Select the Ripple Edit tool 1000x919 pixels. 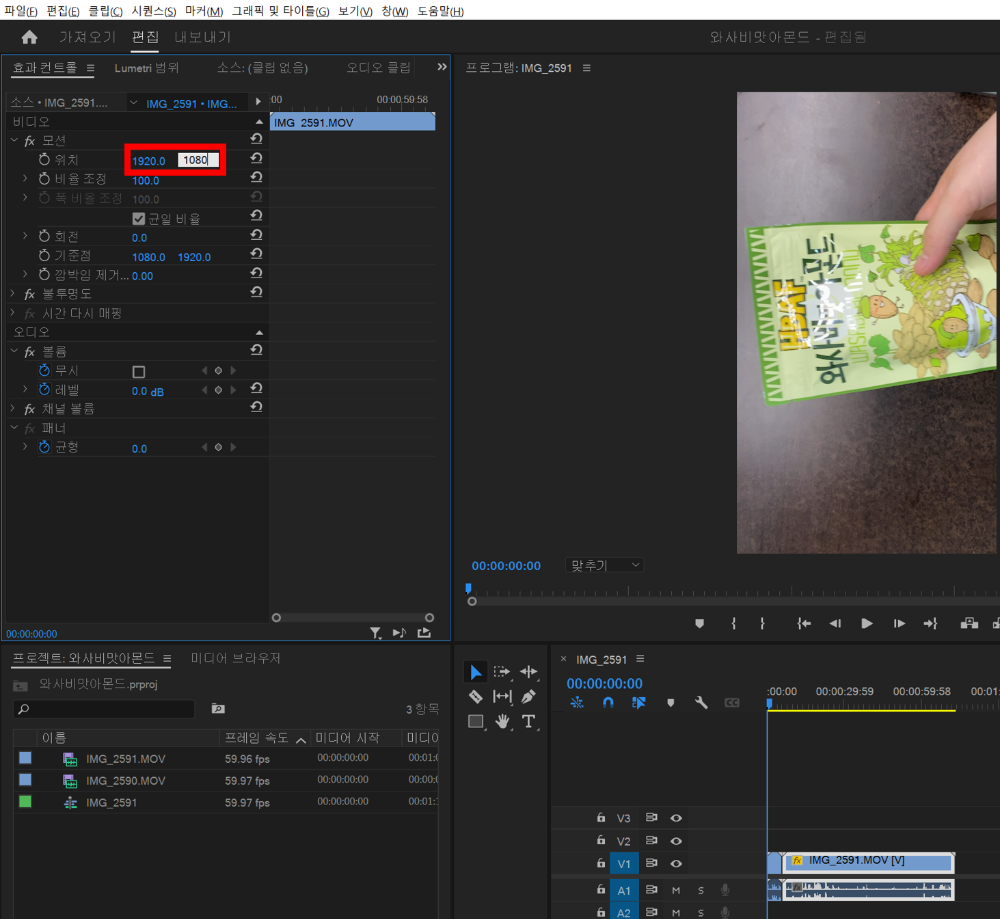(x=529, y=672)
